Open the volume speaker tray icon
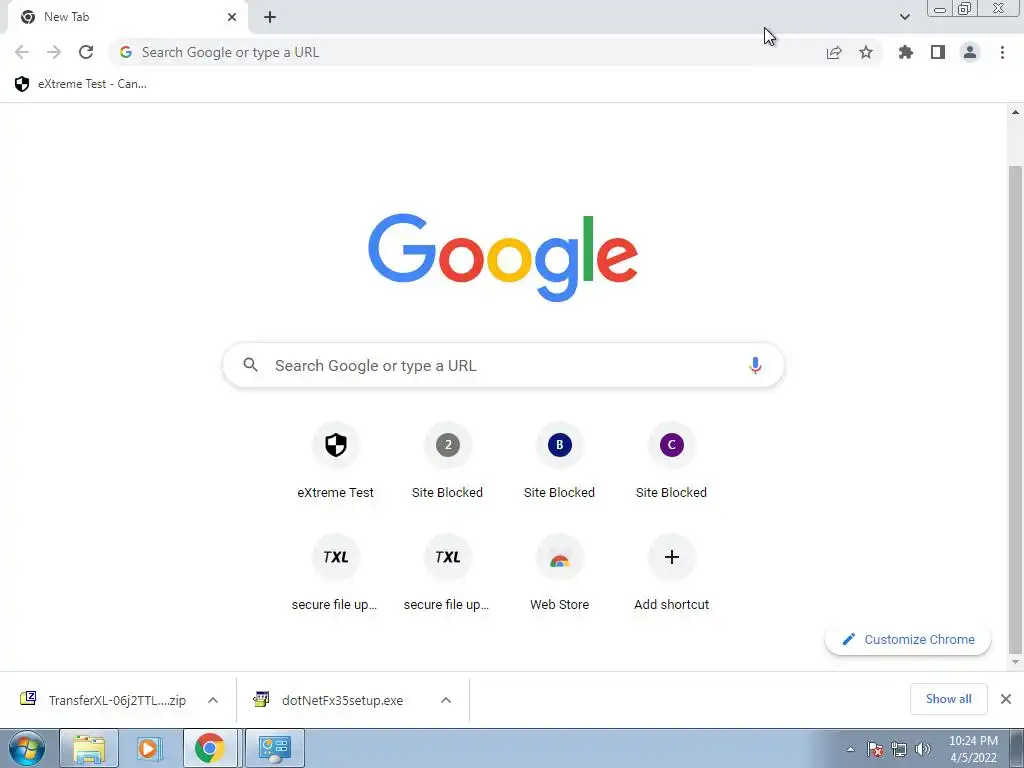This screenshot has height=768, width=1024. click(923, 749)
